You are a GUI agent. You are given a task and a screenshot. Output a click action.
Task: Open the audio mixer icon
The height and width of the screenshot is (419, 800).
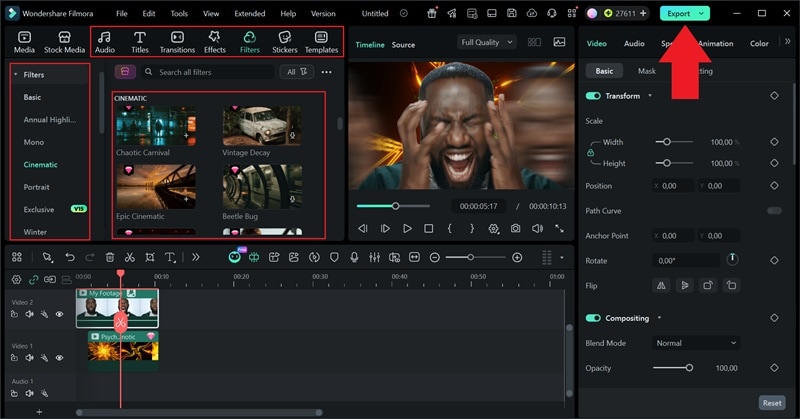tap(374, 257)
